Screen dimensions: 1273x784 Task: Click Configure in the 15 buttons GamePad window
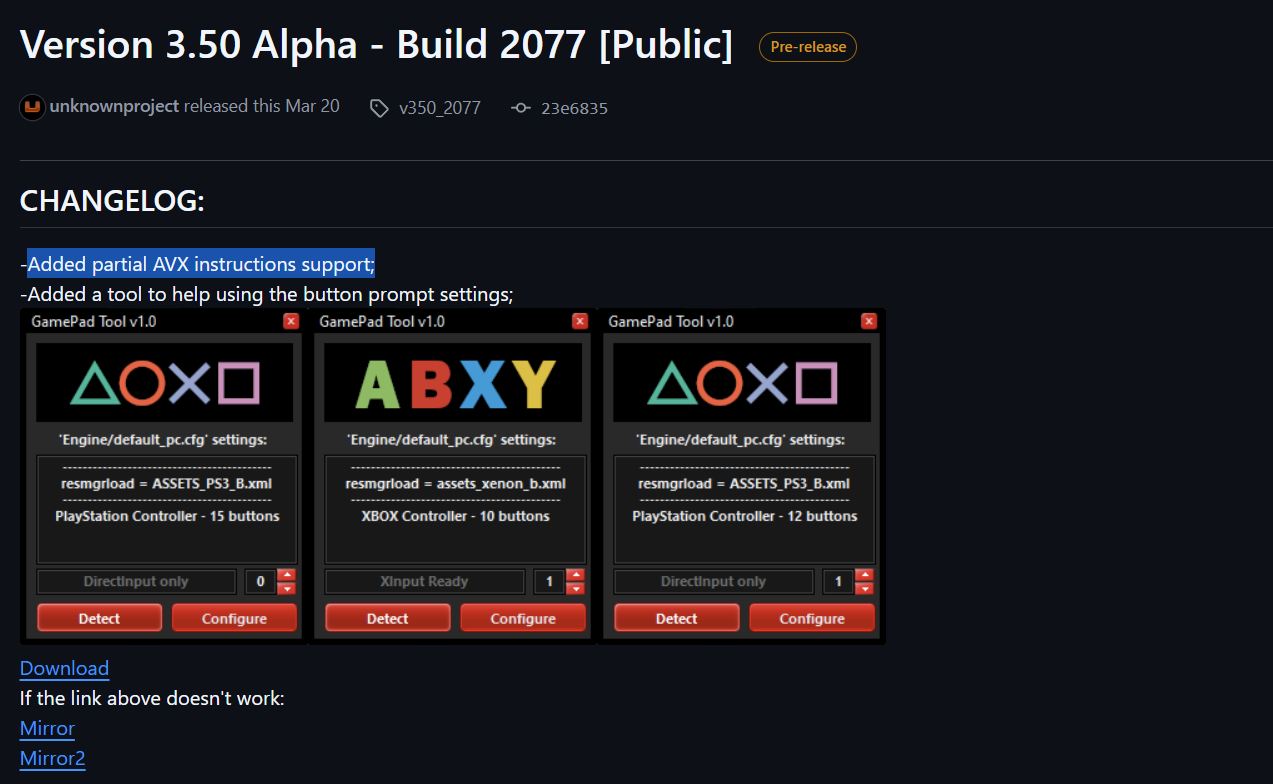tap(234, 618)
